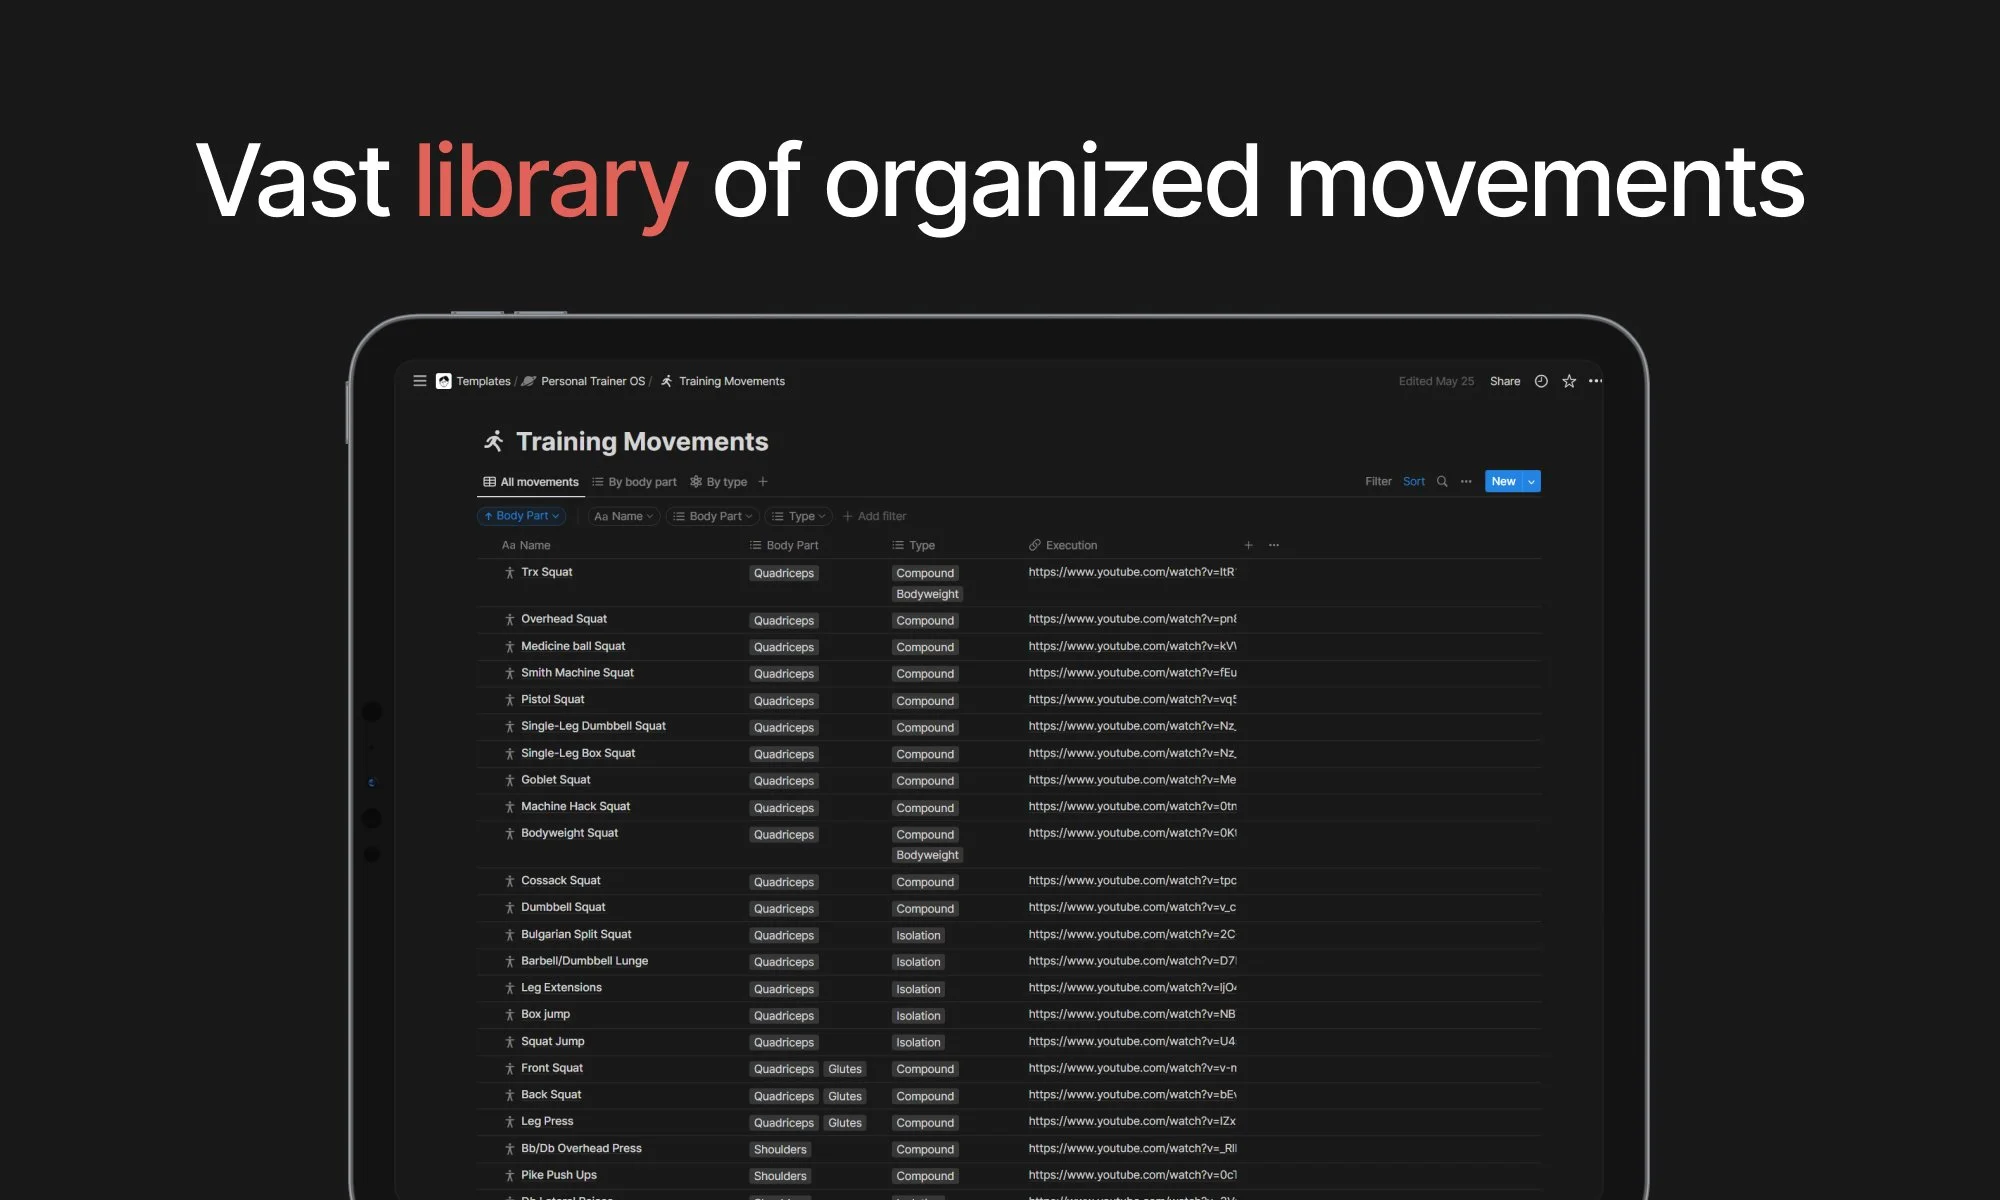
Task: Open the sidebar hamburger menu
Action: 420,381
